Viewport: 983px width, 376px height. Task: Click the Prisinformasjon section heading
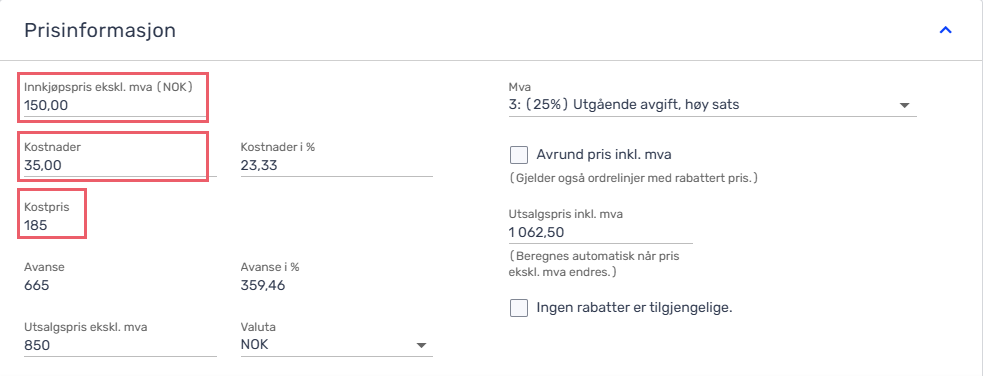coord(100,30)
